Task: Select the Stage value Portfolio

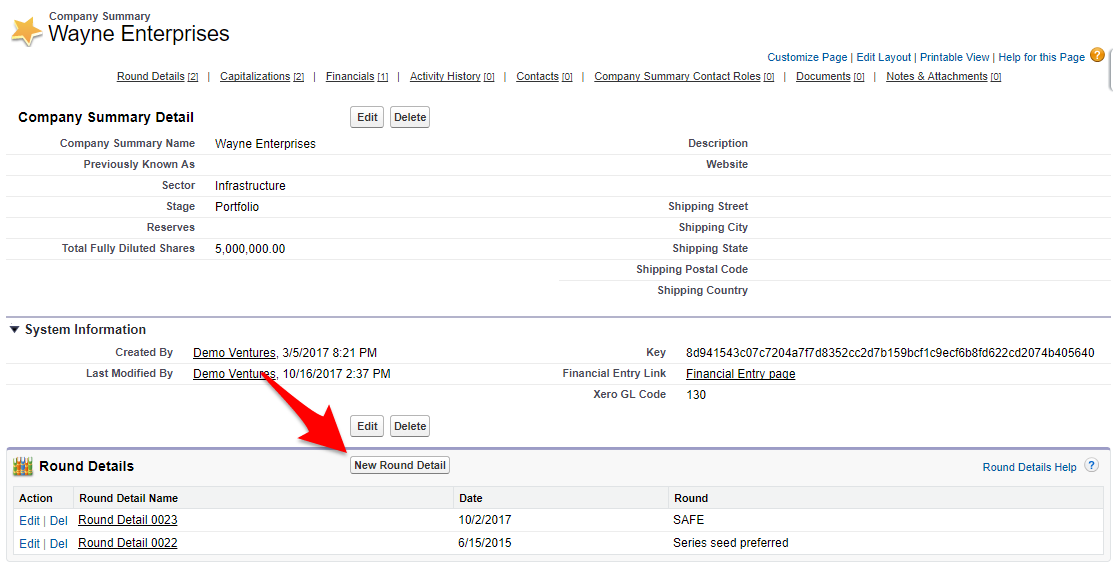Action: tap(237, 206)
